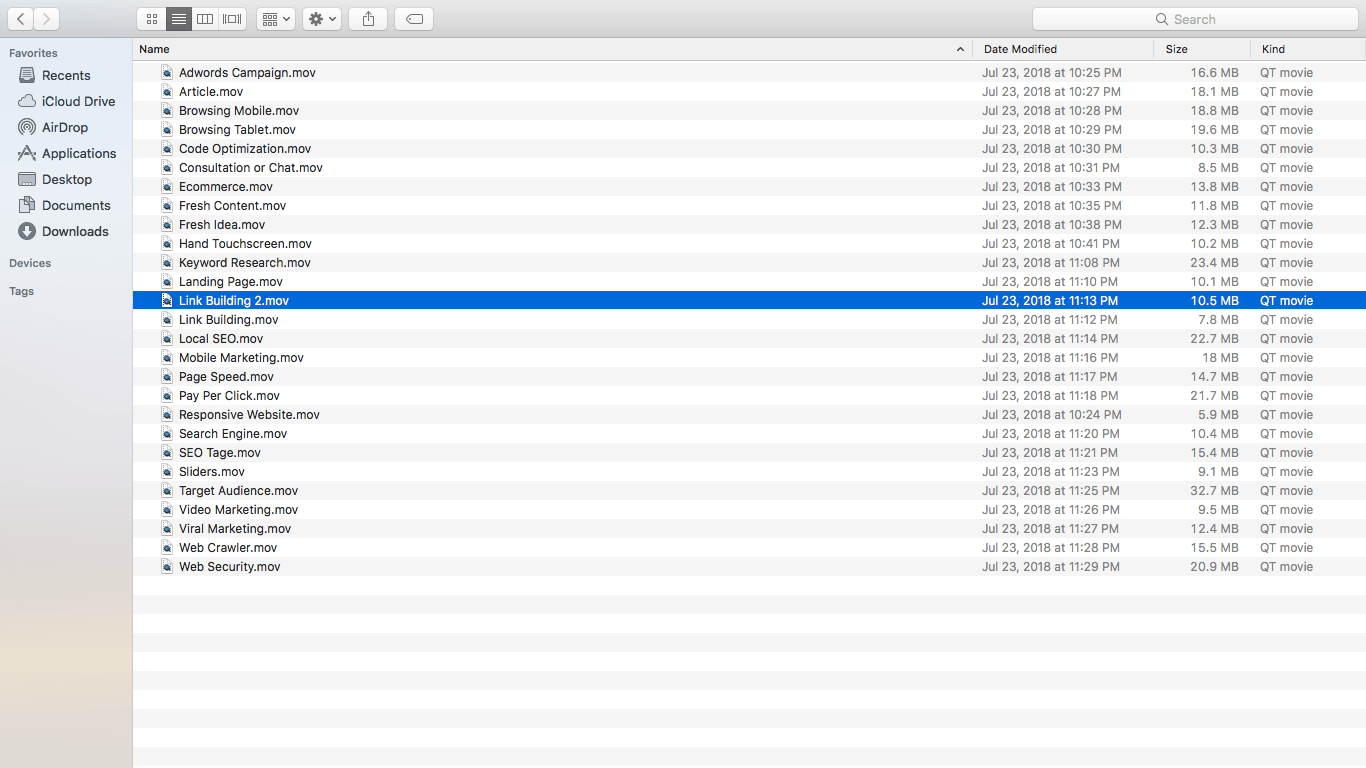The image size is (1366, 768).
Task: Go back with the left arrow button
Action: (20, 19)
